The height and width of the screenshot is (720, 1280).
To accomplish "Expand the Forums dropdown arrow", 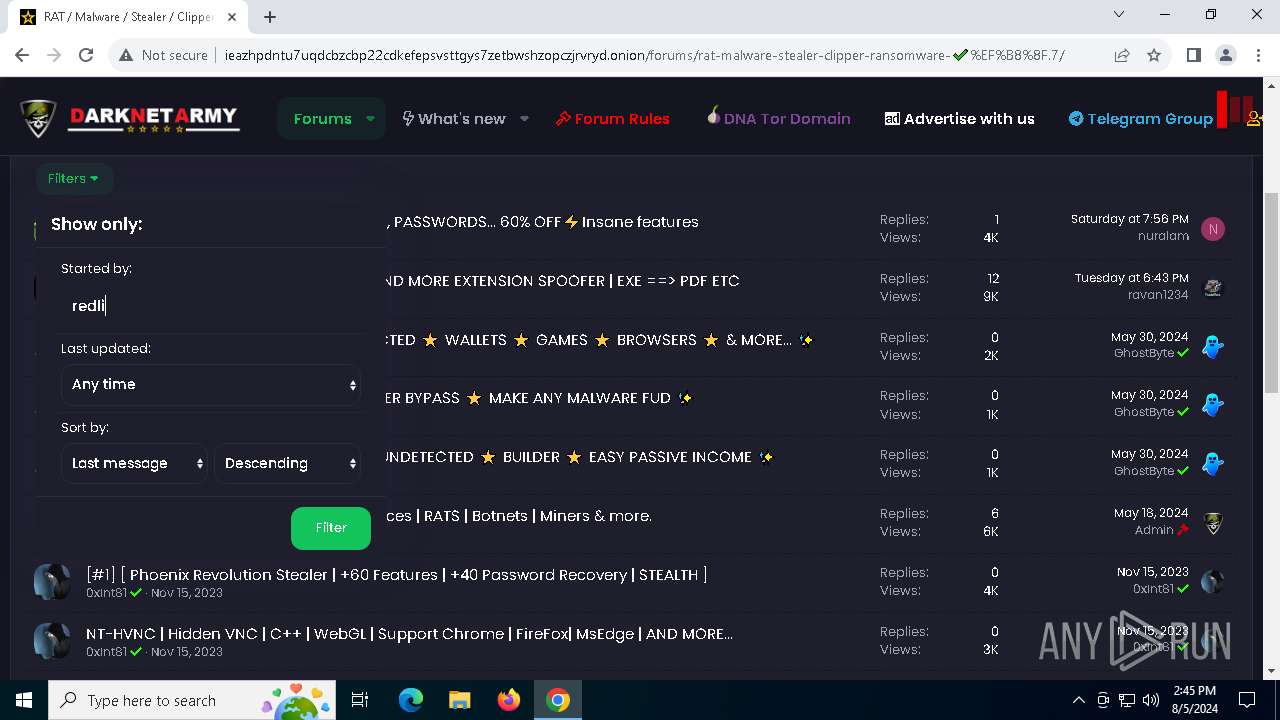I will pyautogui.click(x=370, y=118).
